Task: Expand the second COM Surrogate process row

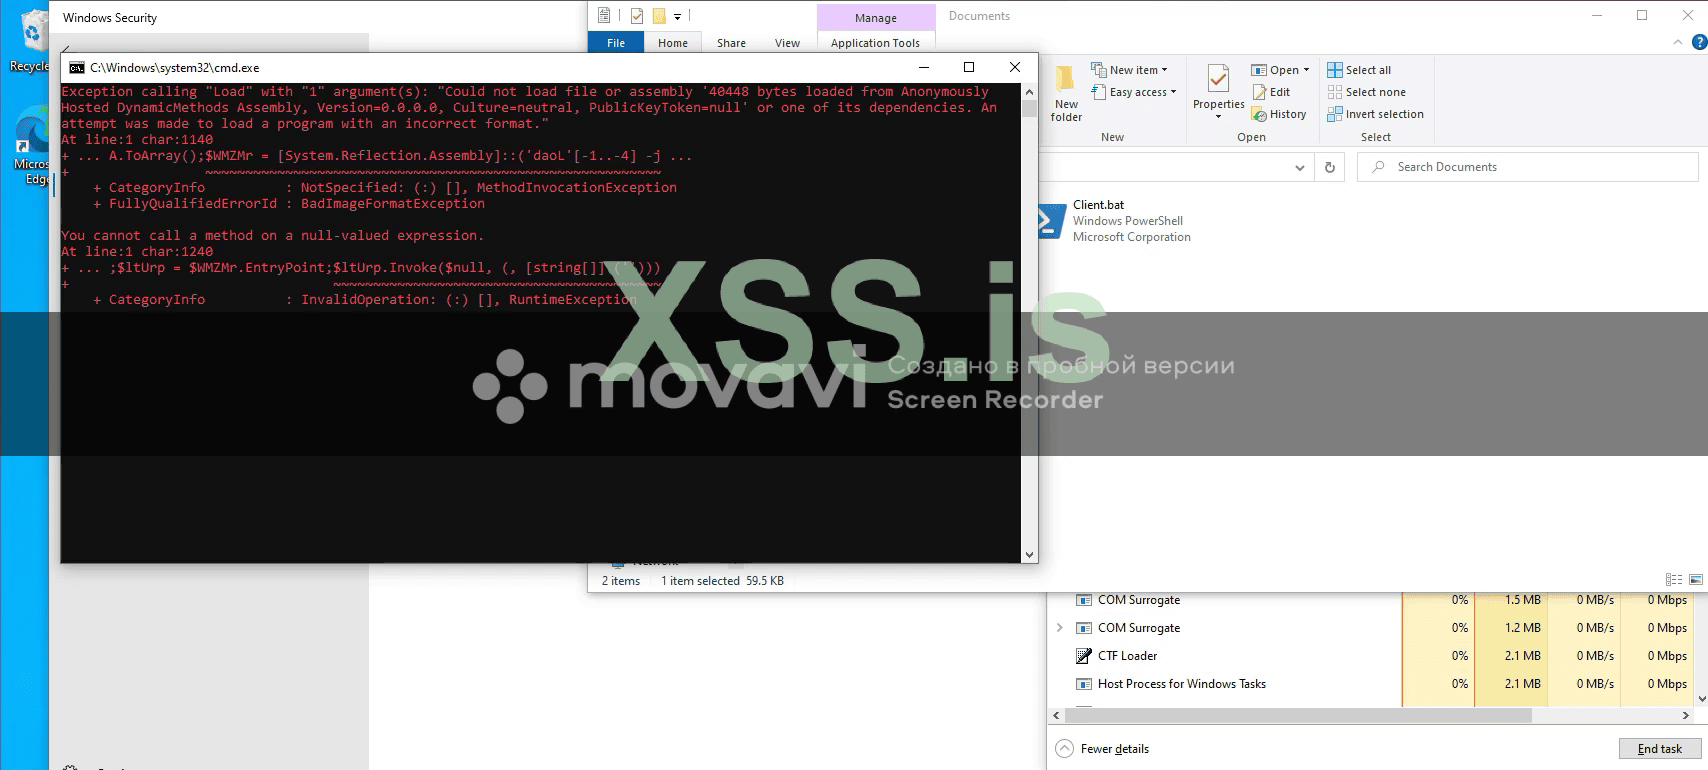Action: coord(1060,628)
